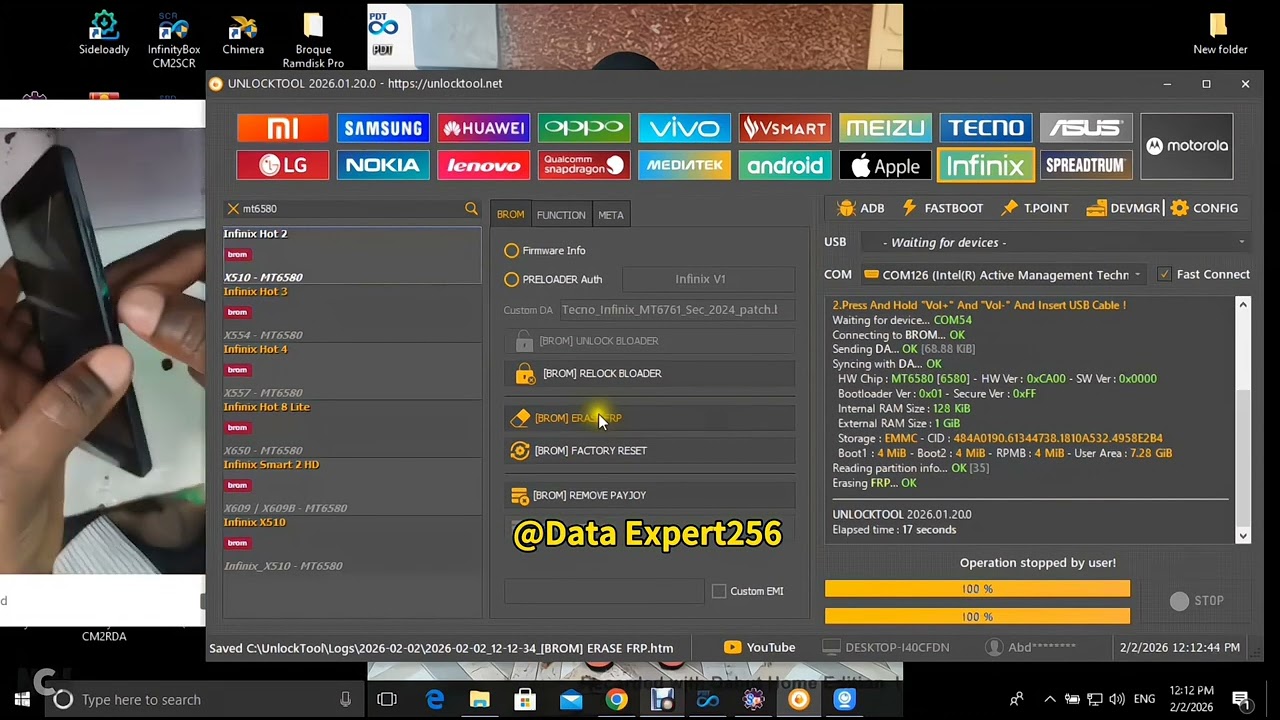Select the Lenovo brand tile

[483, 165]
